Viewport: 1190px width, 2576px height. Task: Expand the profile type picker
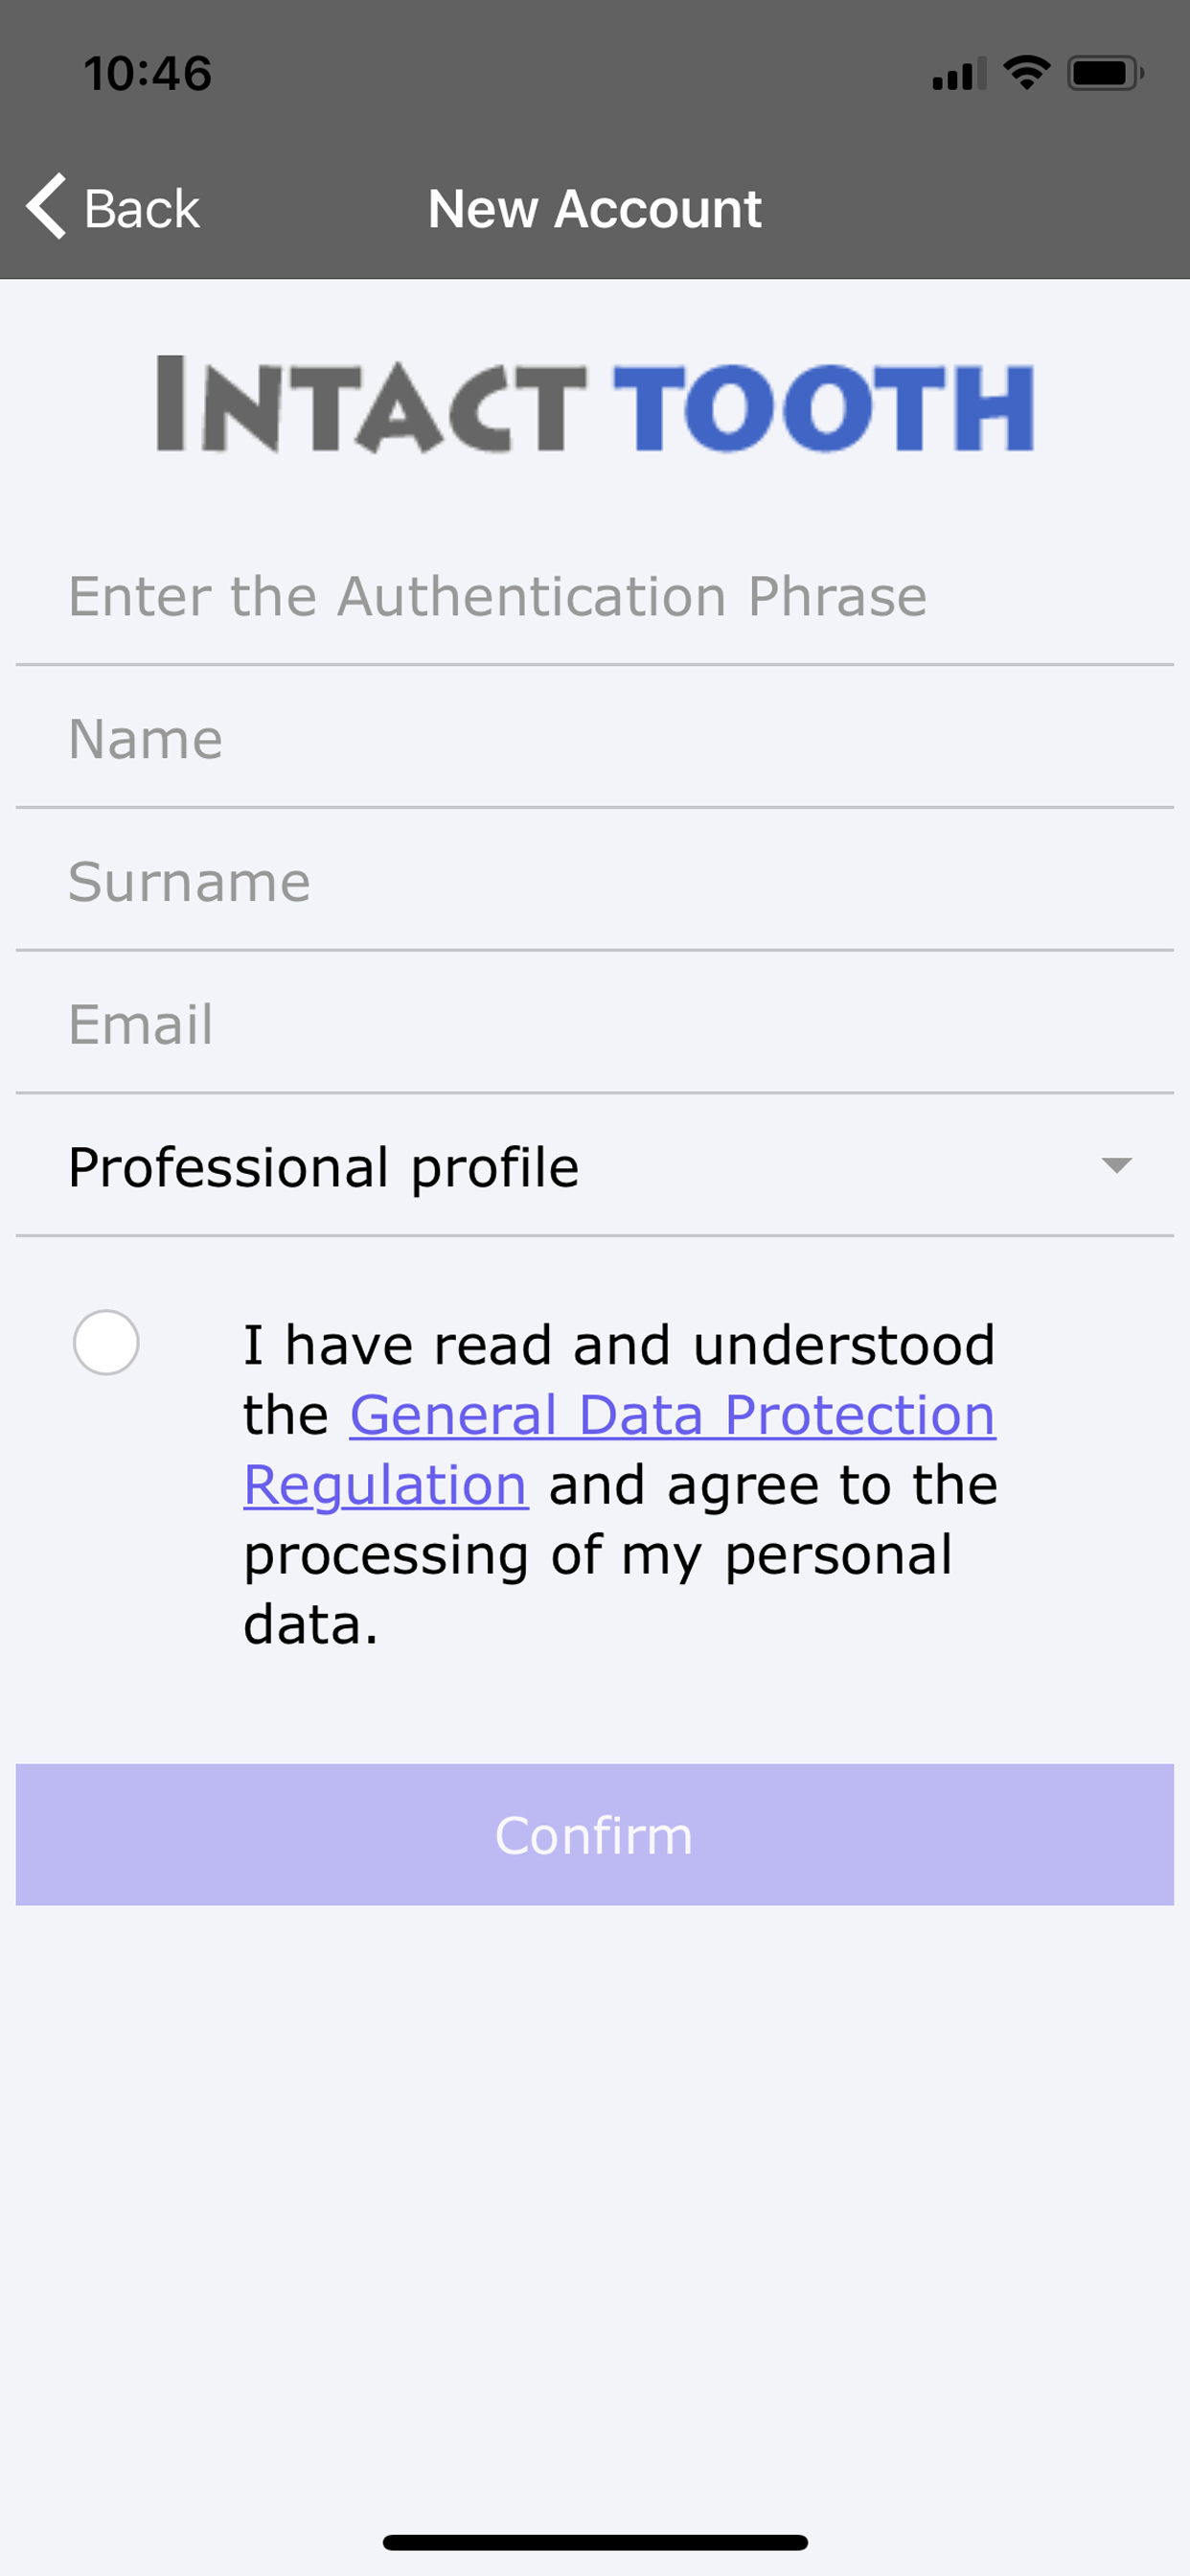594,1168
